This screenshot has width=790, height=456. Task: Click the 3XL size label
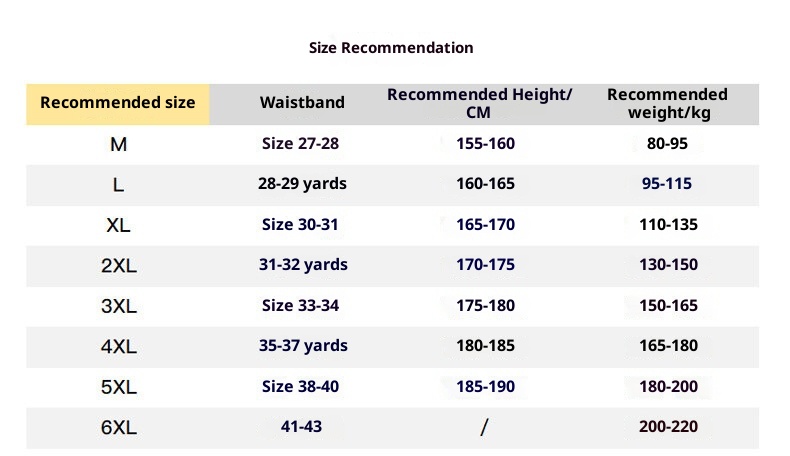tap(118, 306)
